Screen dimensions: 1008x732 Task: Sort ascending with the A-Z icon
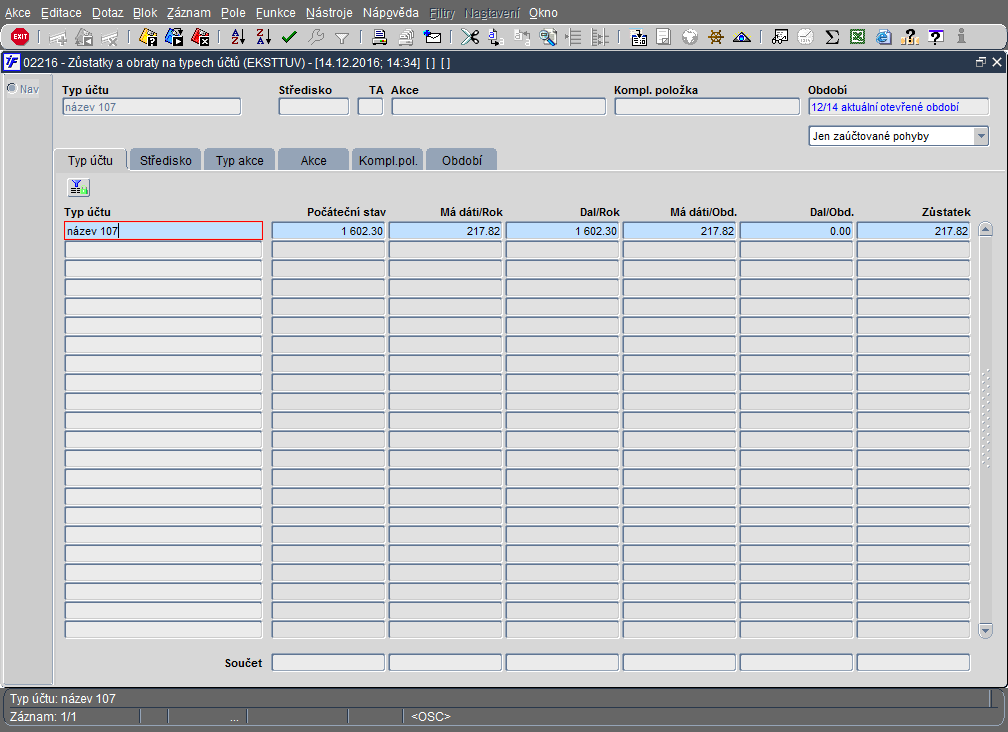(238, 37)
